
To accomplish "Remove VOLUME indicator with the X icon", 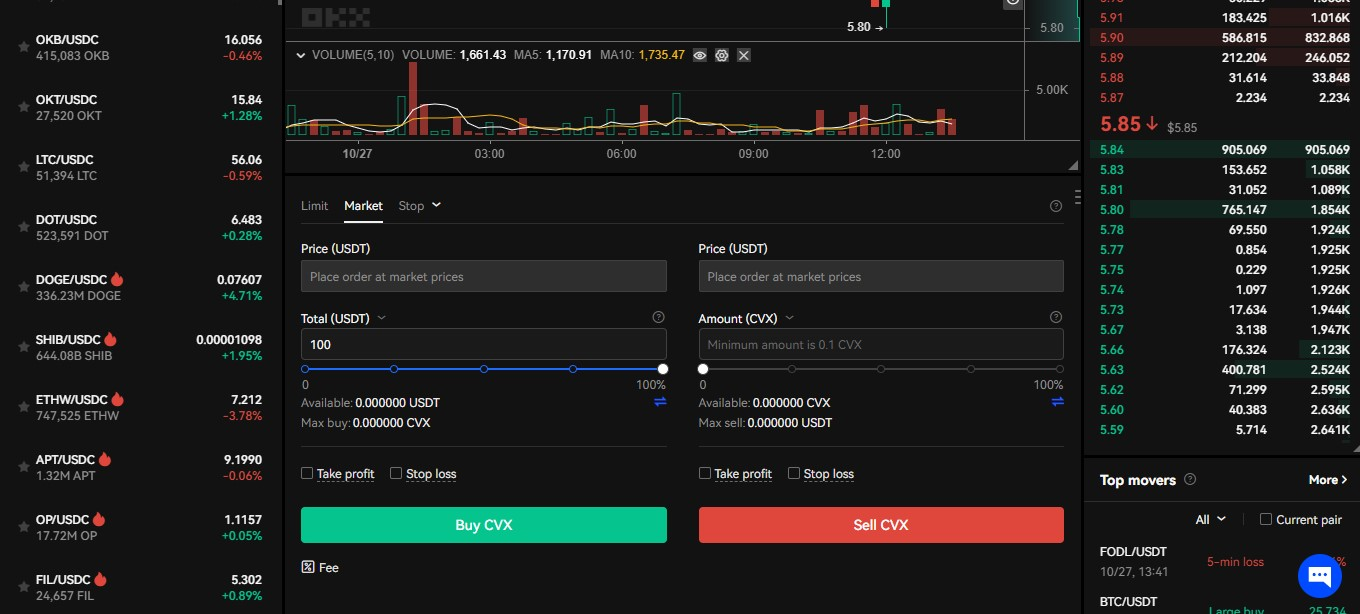I will coord(744,55).
